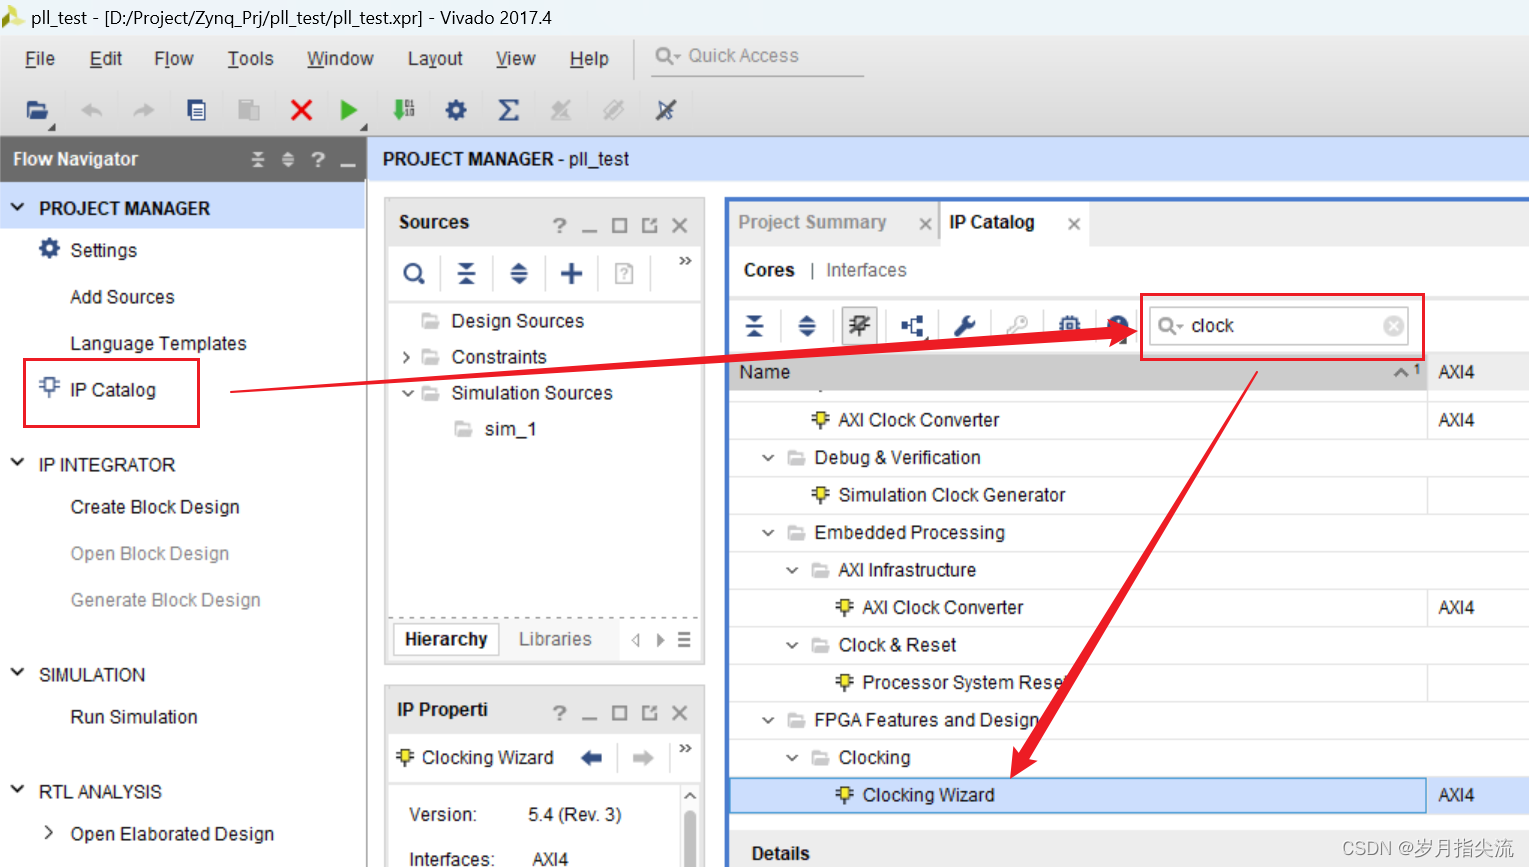The image size is (1529, 867).
Task: Open the Flow menu
Action: click(x=174, y=59)
